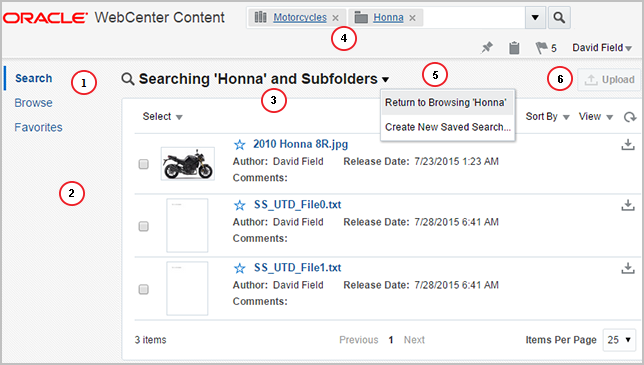Open the View dropdown
Viewport: 644px width, 365px height.
pyautogui.click(x=596, y=117)
